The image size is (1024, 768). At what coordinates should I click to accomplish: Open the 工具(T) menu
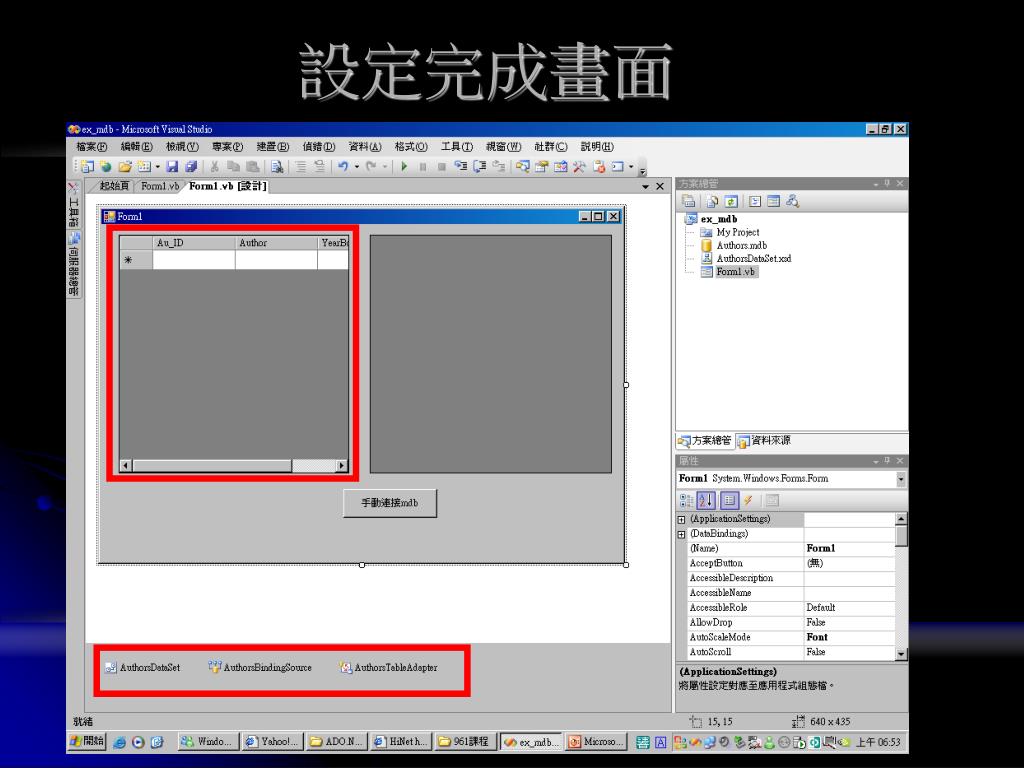(456, 147)
